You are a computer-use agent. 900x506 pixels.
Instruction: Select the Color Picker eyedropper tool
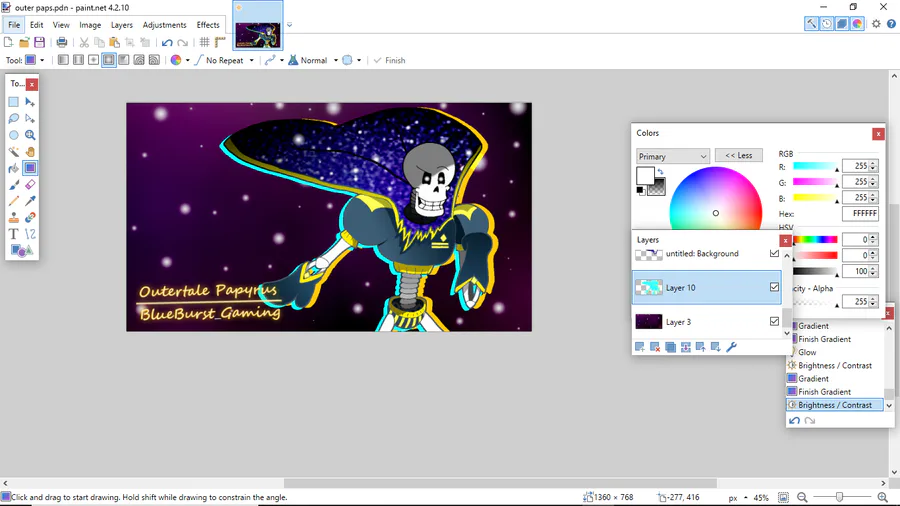[x=30, y=201]
